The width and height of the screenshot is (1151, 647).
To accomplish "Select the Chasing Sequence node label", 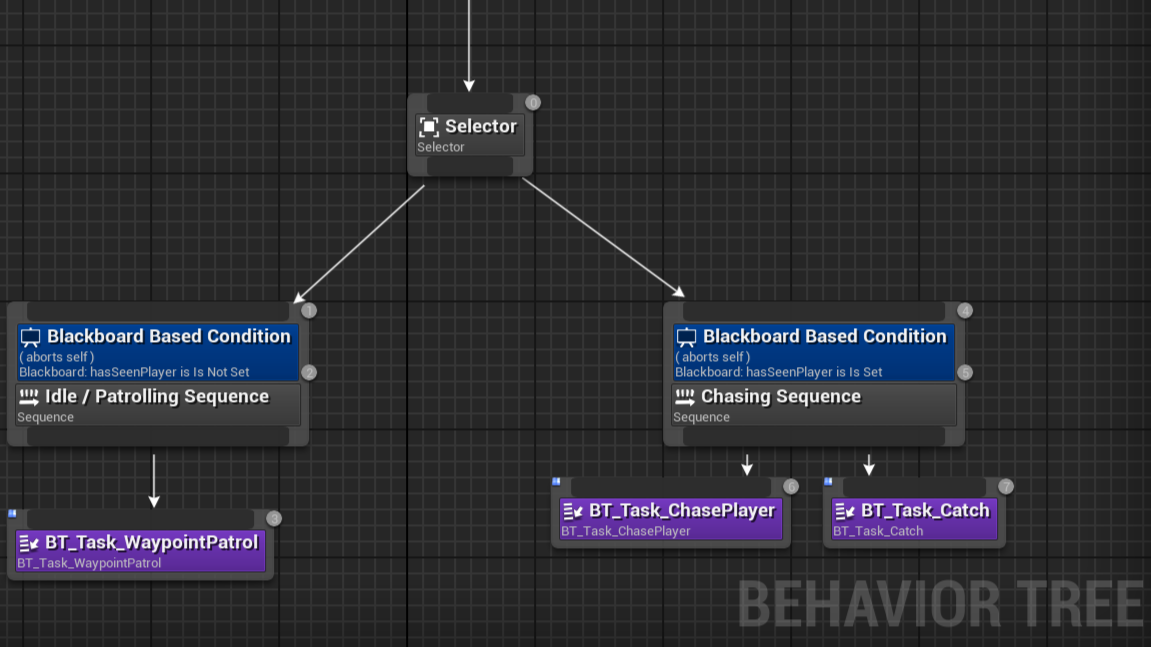I will [780, 397].
